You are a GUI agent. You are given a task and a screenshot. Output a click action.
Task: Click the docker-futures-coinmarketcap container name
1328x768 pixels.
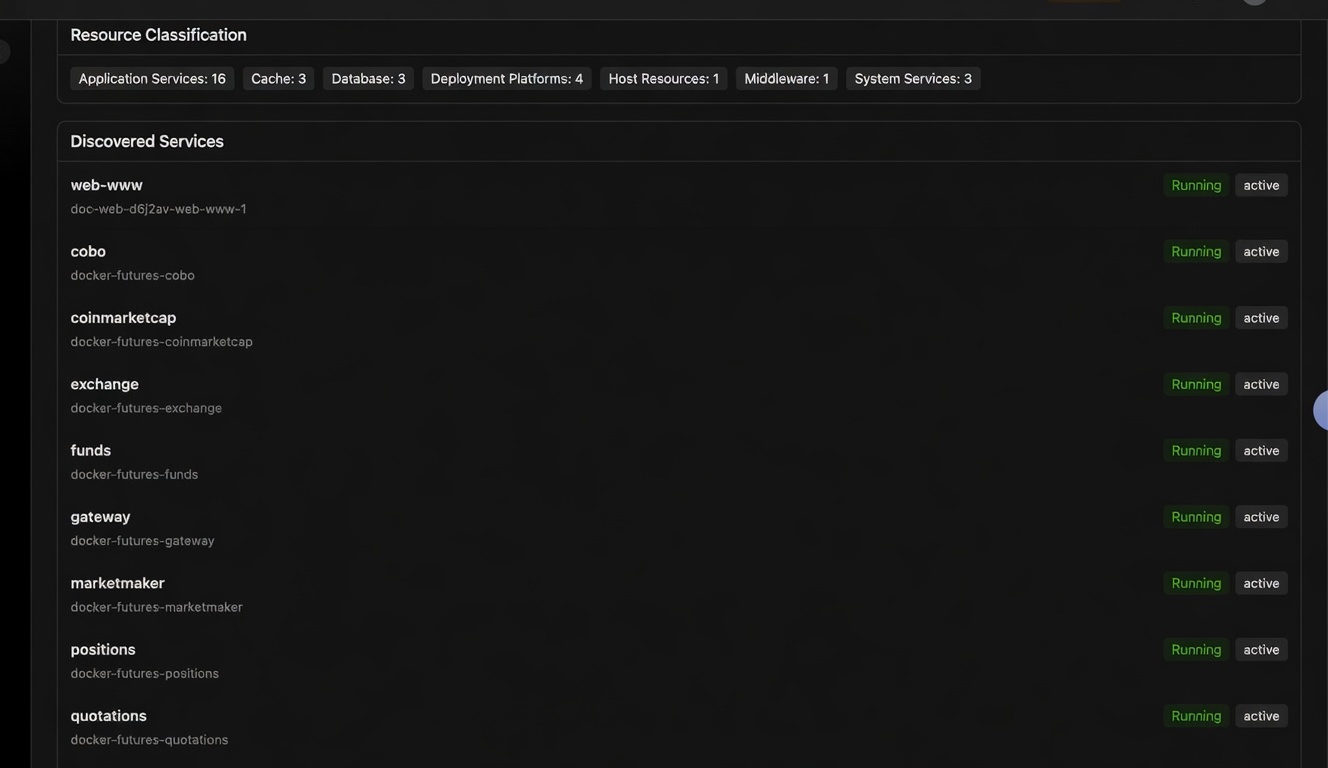point(162,342)
